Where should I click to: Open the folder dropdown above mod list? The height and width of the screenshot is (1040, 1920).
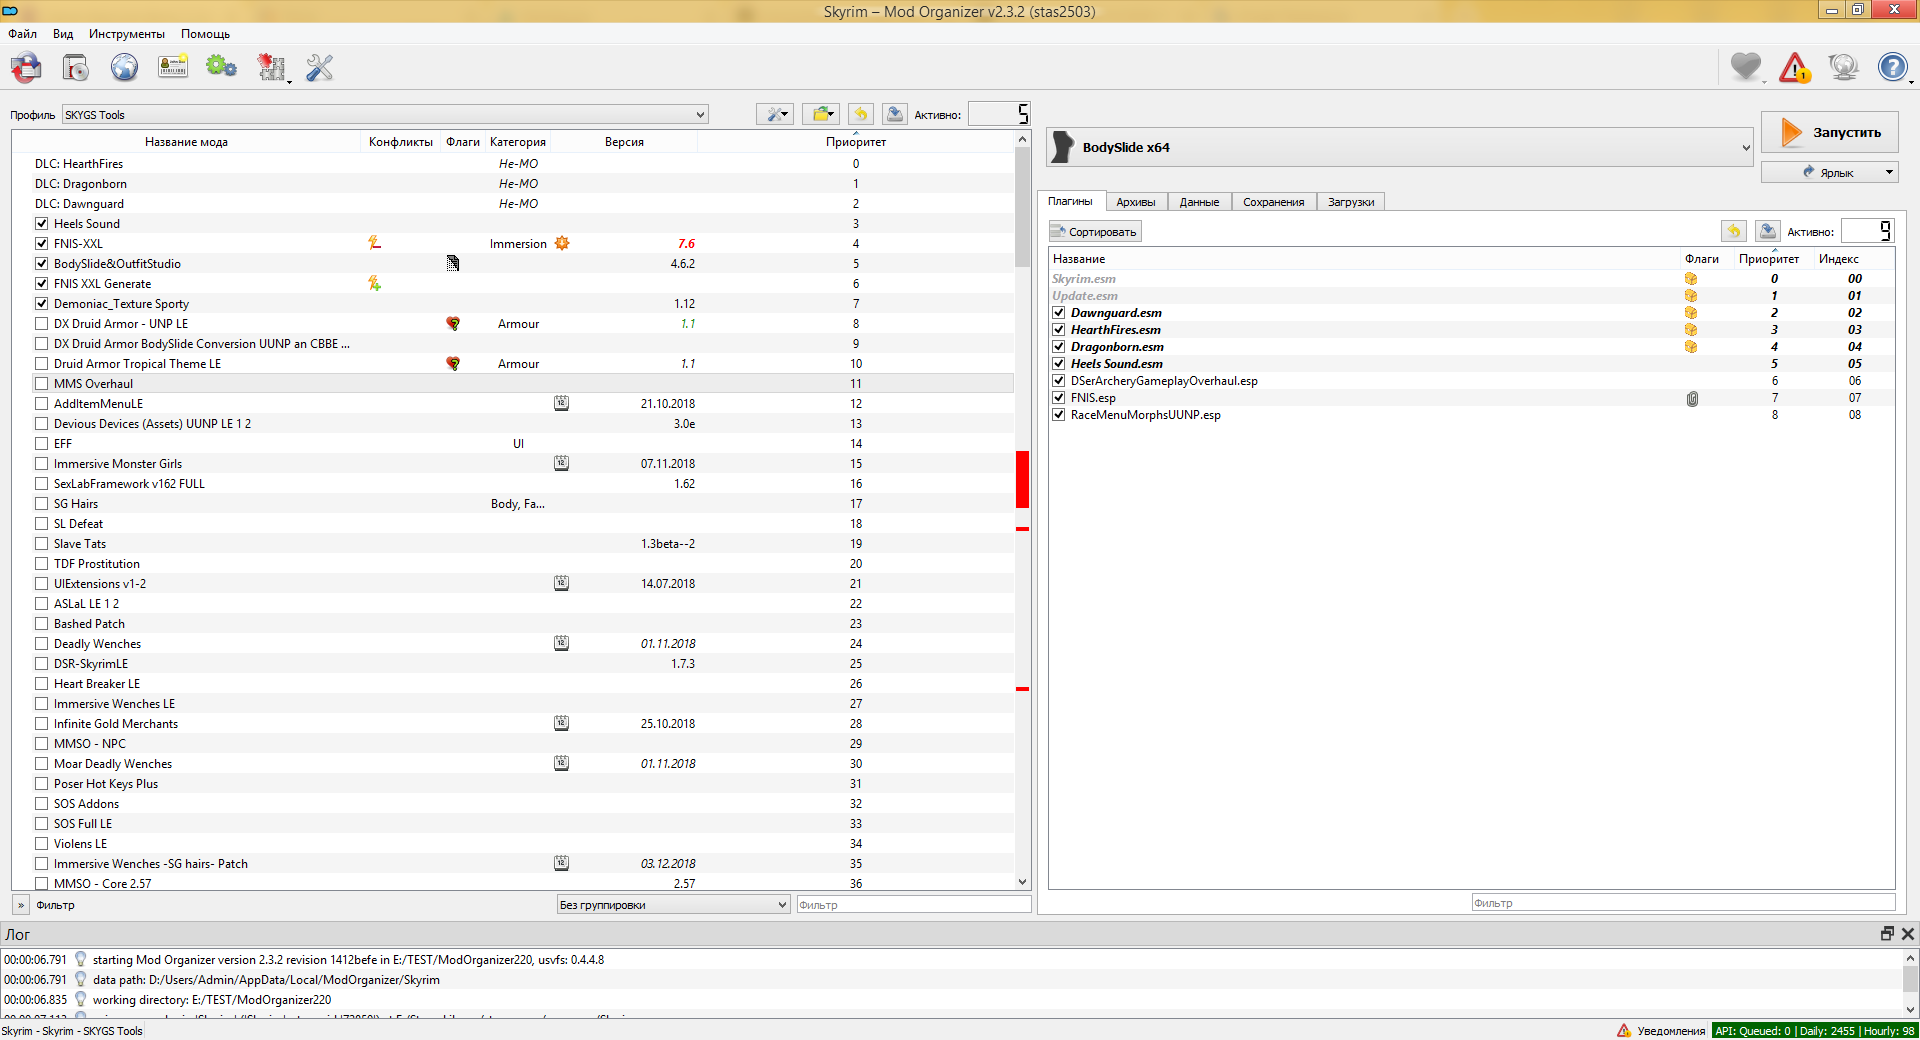[821, 114]
